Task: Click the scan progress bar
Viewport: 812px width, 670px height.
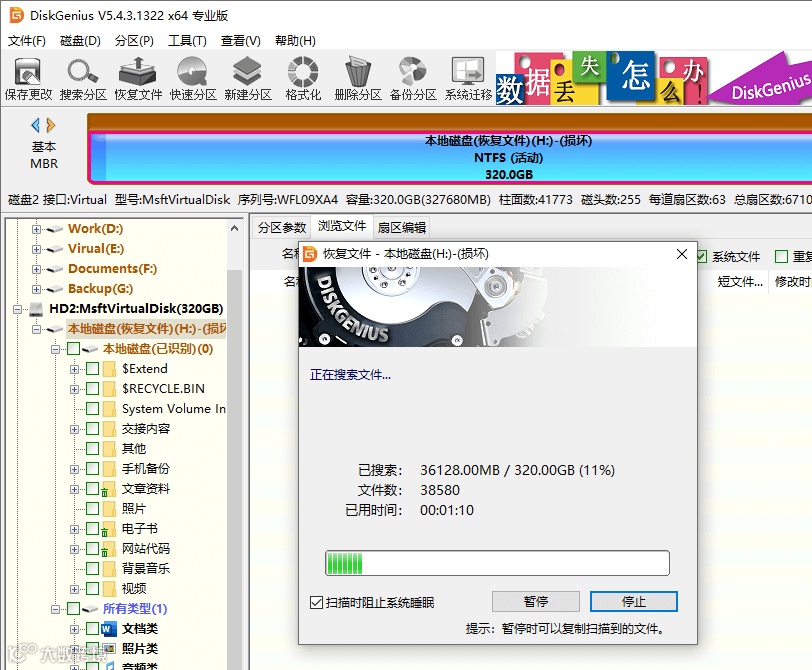Action: [497, 563]
